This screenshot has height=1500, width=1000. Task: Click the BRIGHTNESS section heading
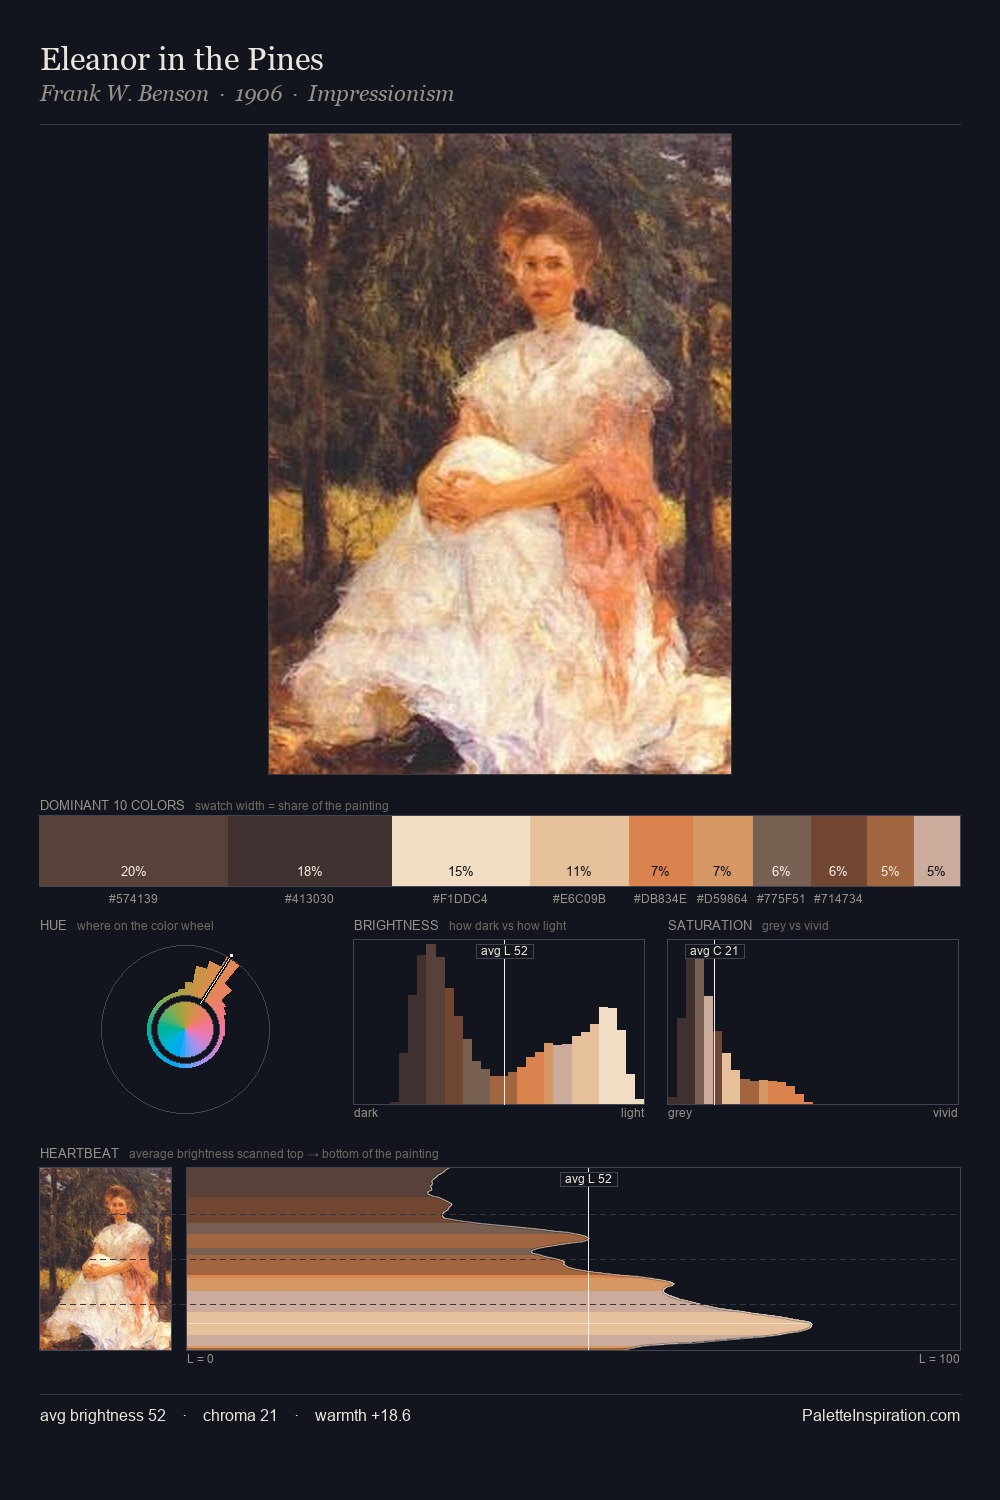pyautogui.click(x=396, y=925)
